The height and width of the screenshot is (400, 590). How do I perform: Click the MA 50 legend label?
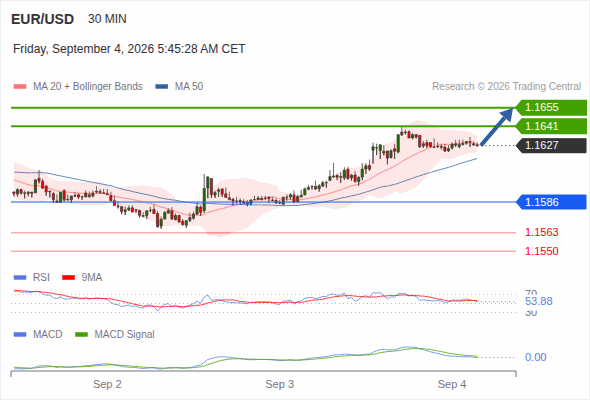(x=189, y=87)
